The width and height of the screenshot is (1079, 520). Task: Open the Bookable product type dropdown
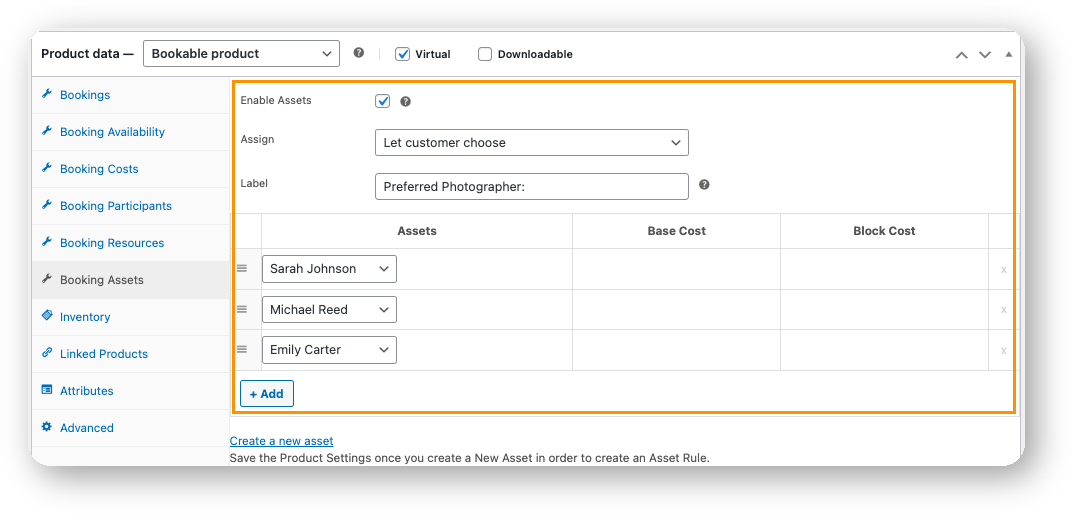tap(242, 54)
